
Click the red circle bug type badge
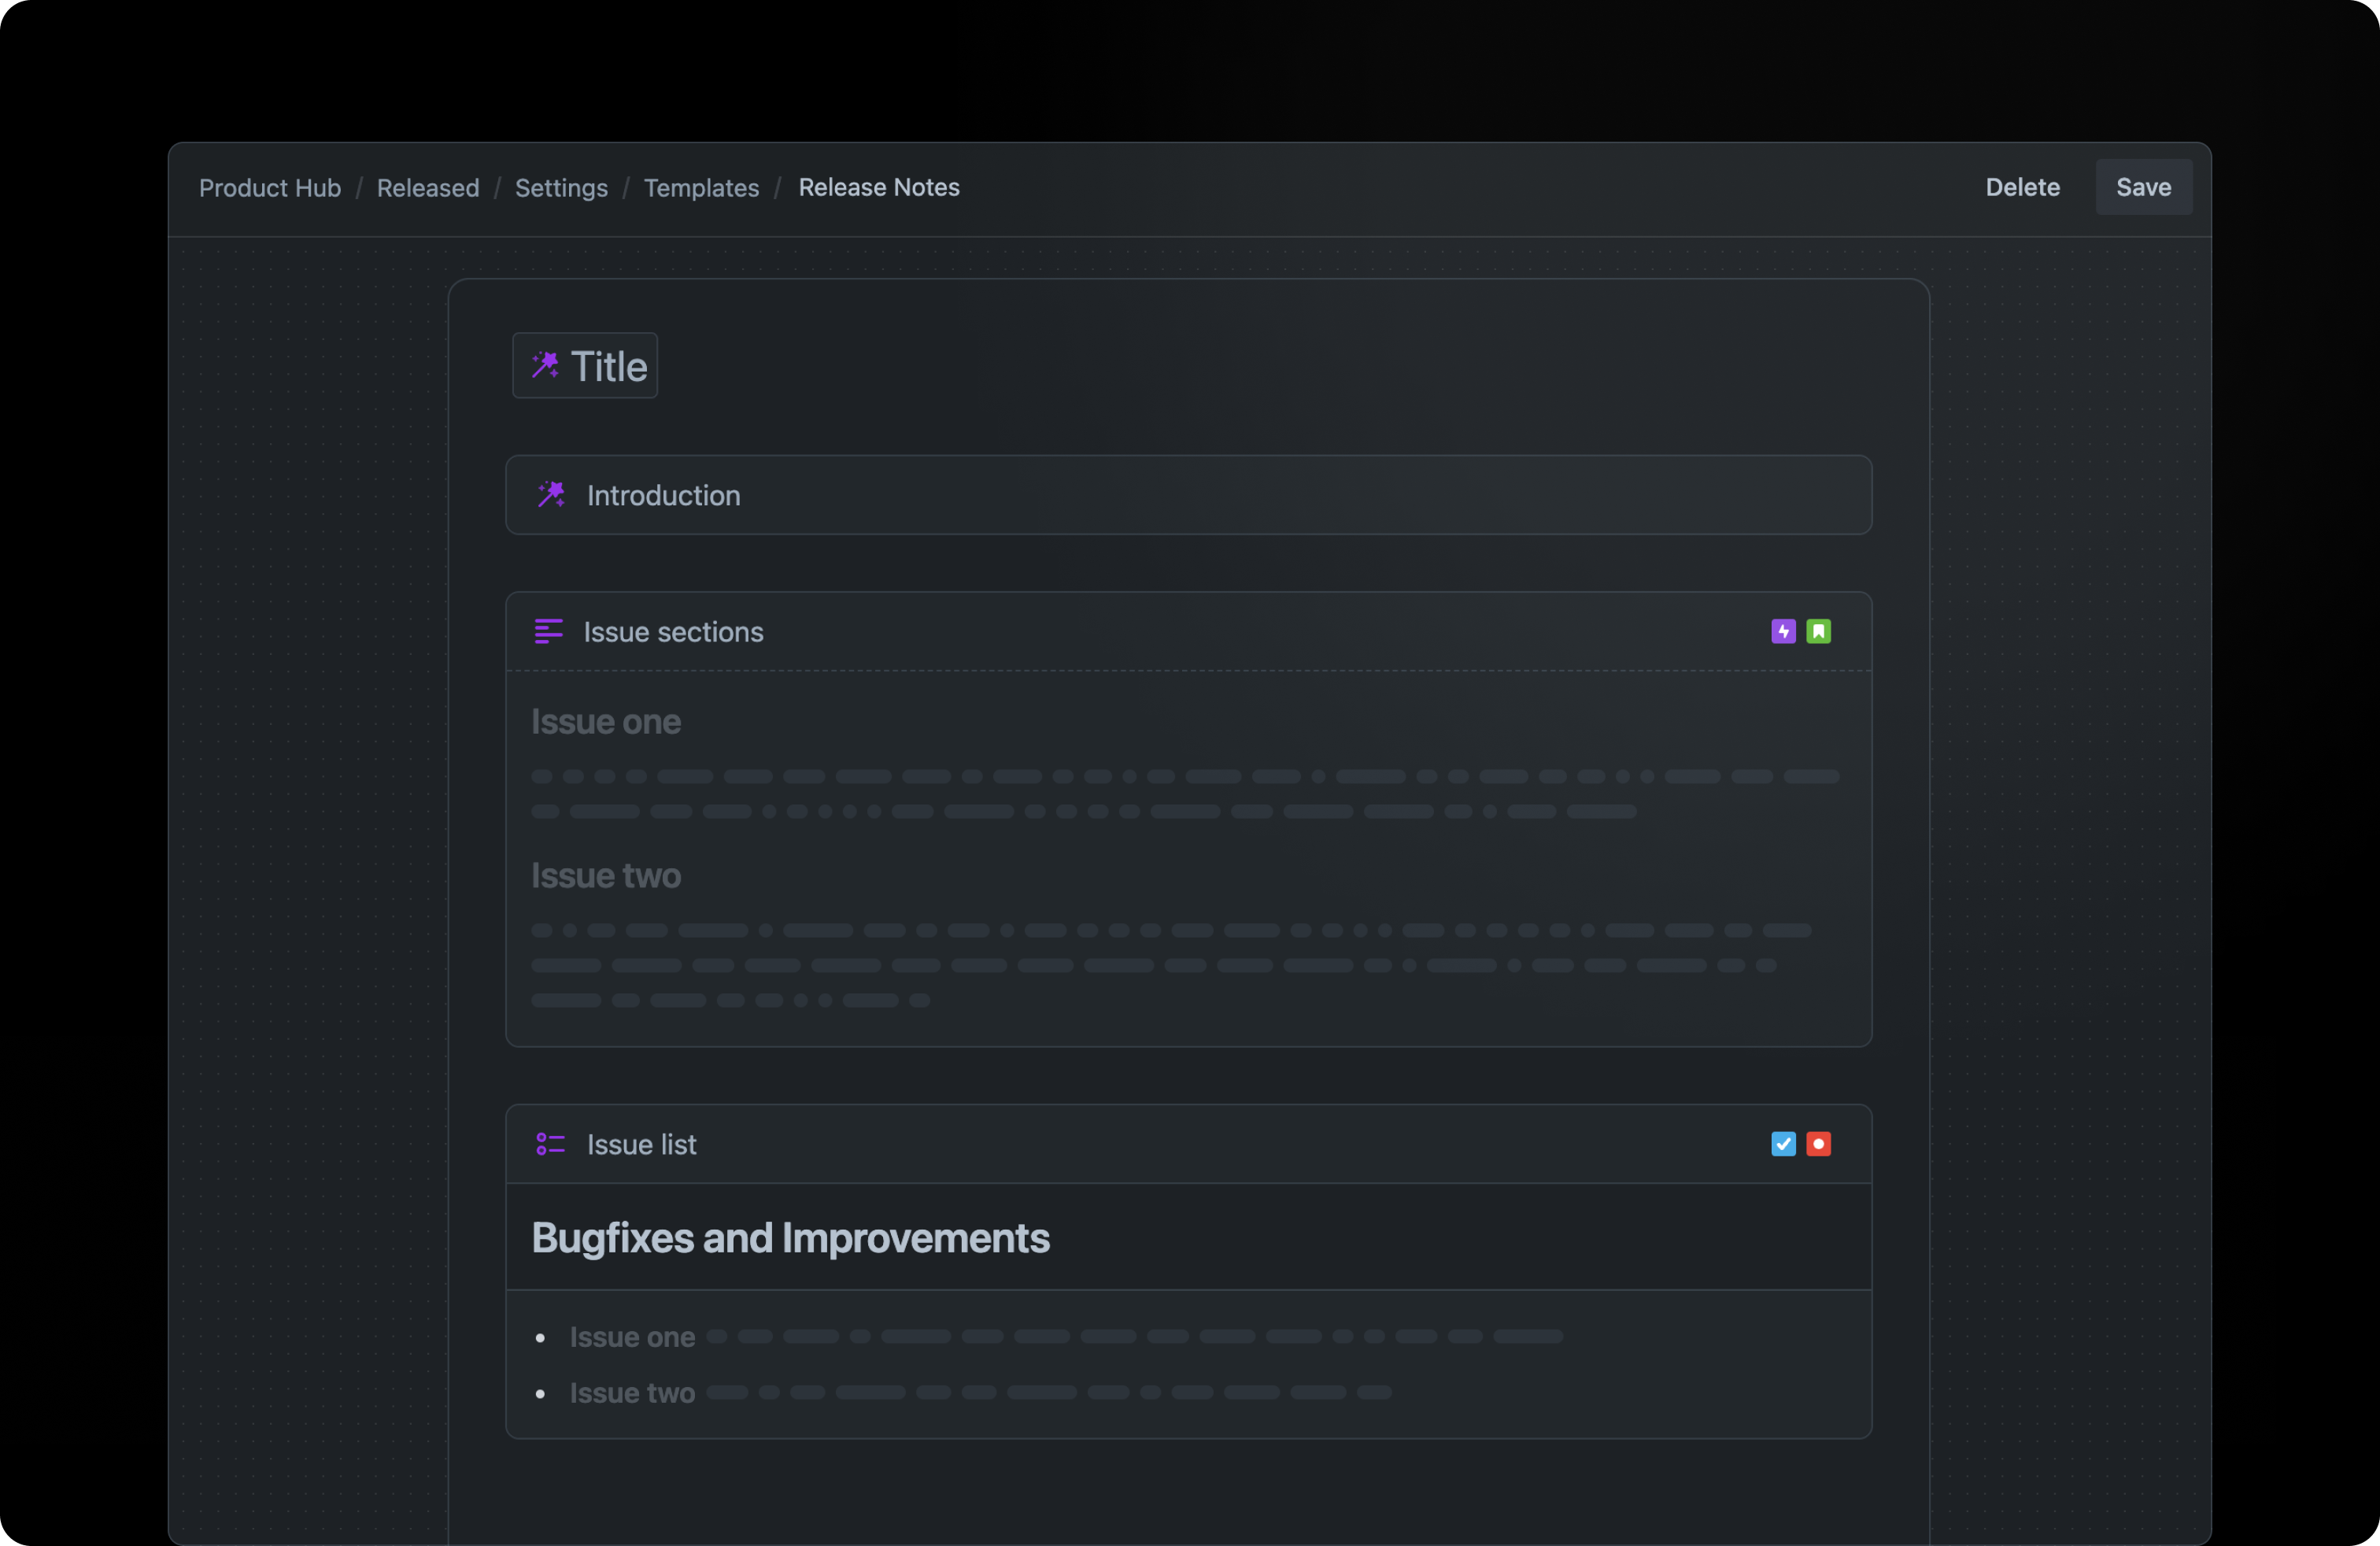pos(1818,1143)
